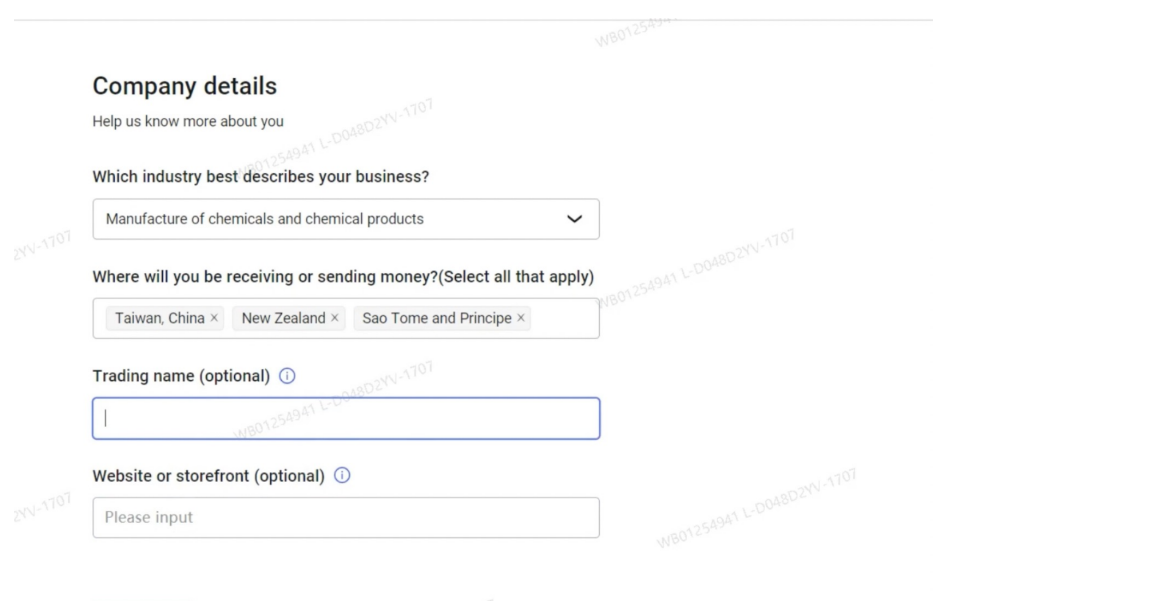The width and height of the screenshot is (1159, 601).
Task: Click the 'Taiwan, China' tag label
Action: click(160, 318)
